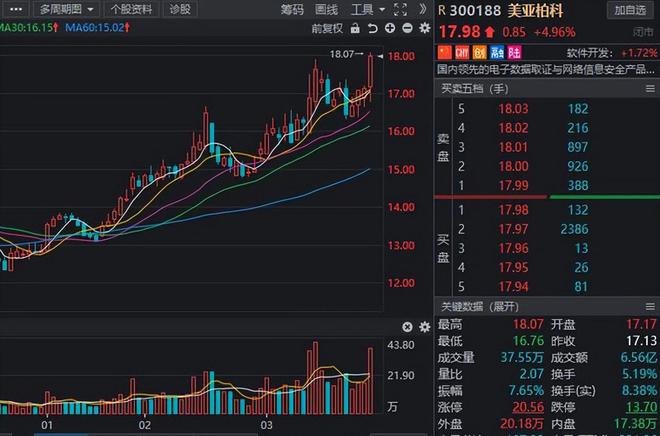660x436 pixels.
Task: Expand the toolbar with double-chevron icon
Action: coord(423,9)
